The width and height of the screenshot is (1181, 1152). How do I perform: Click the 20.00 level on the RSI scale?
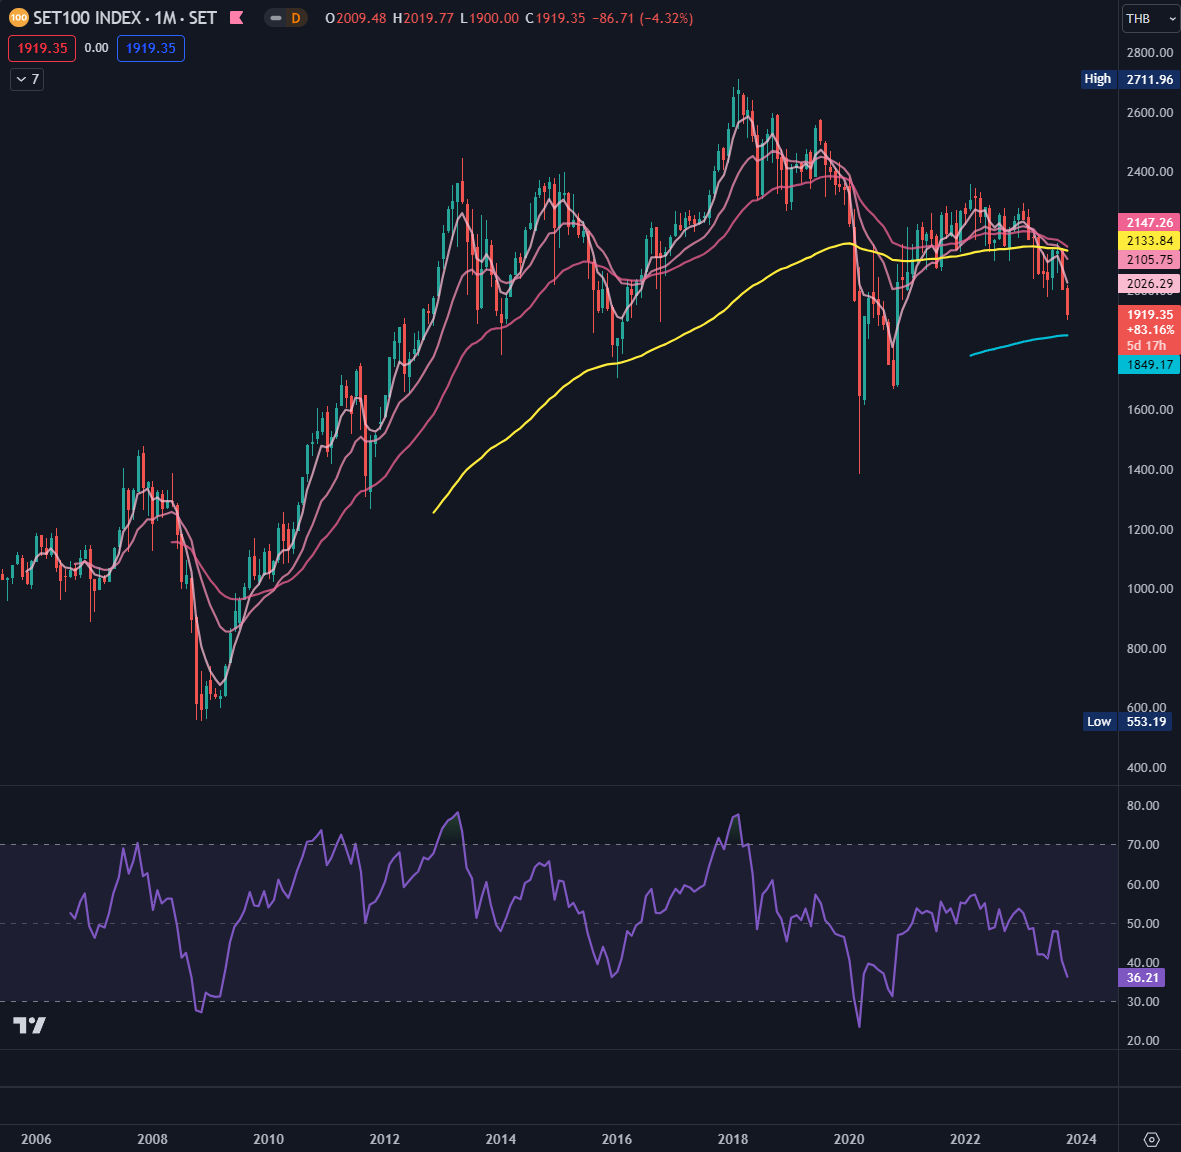[1143, 1040]
